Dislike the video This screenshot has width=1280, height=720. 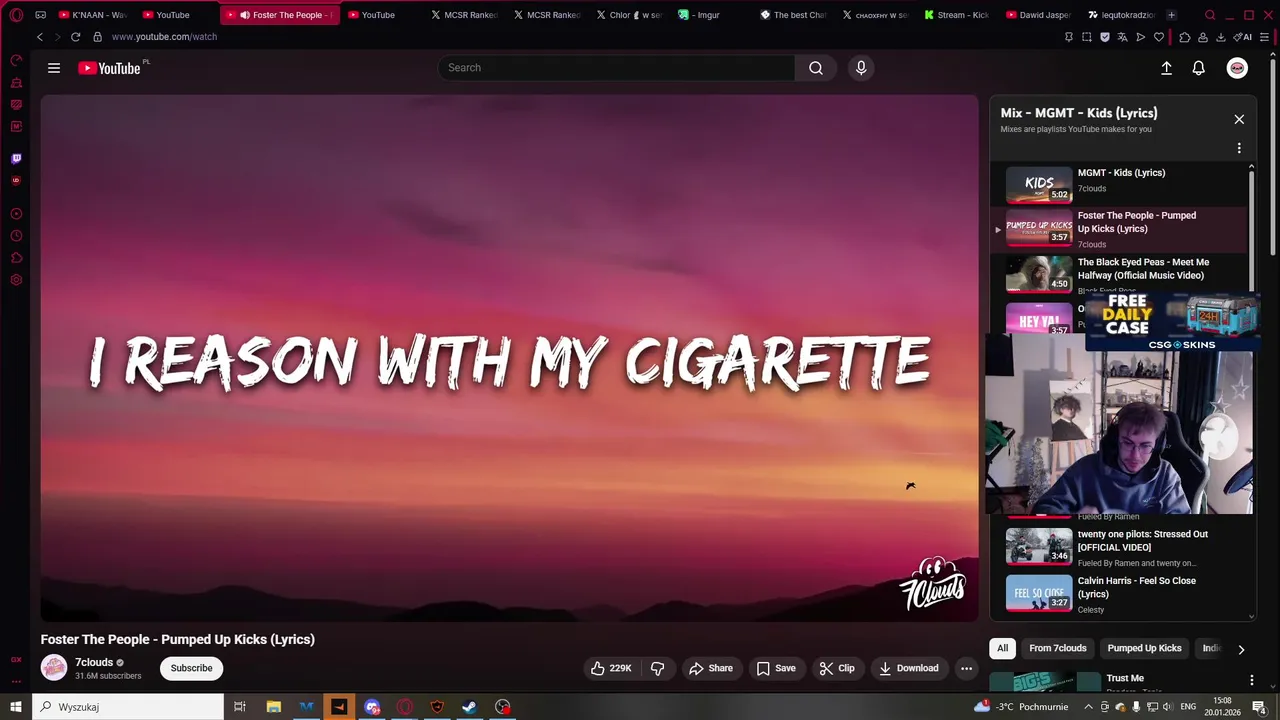(657, 668)
